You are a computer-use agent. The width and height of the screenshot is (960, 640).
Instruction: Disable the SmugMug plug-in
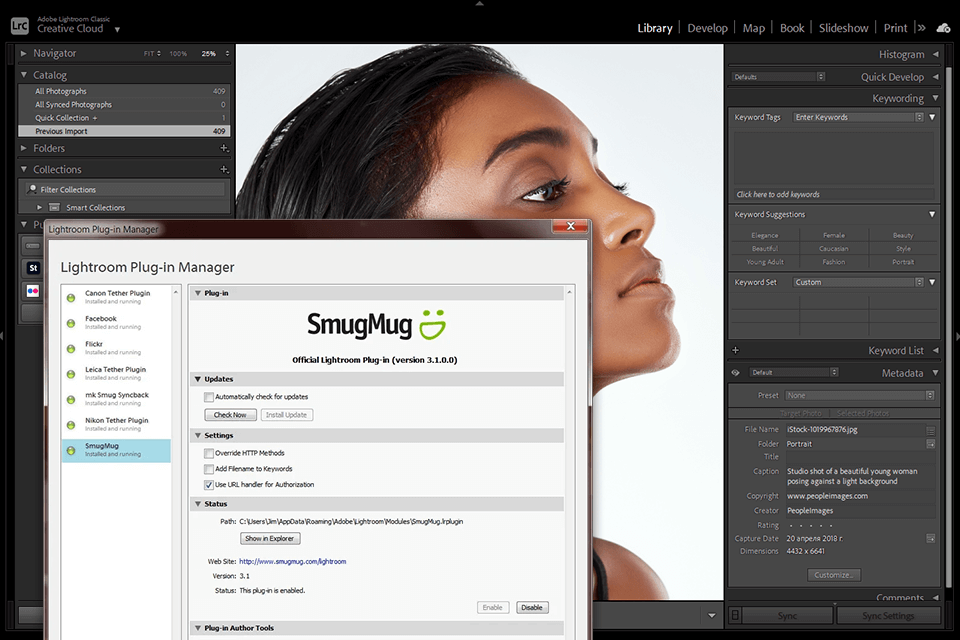532,608
